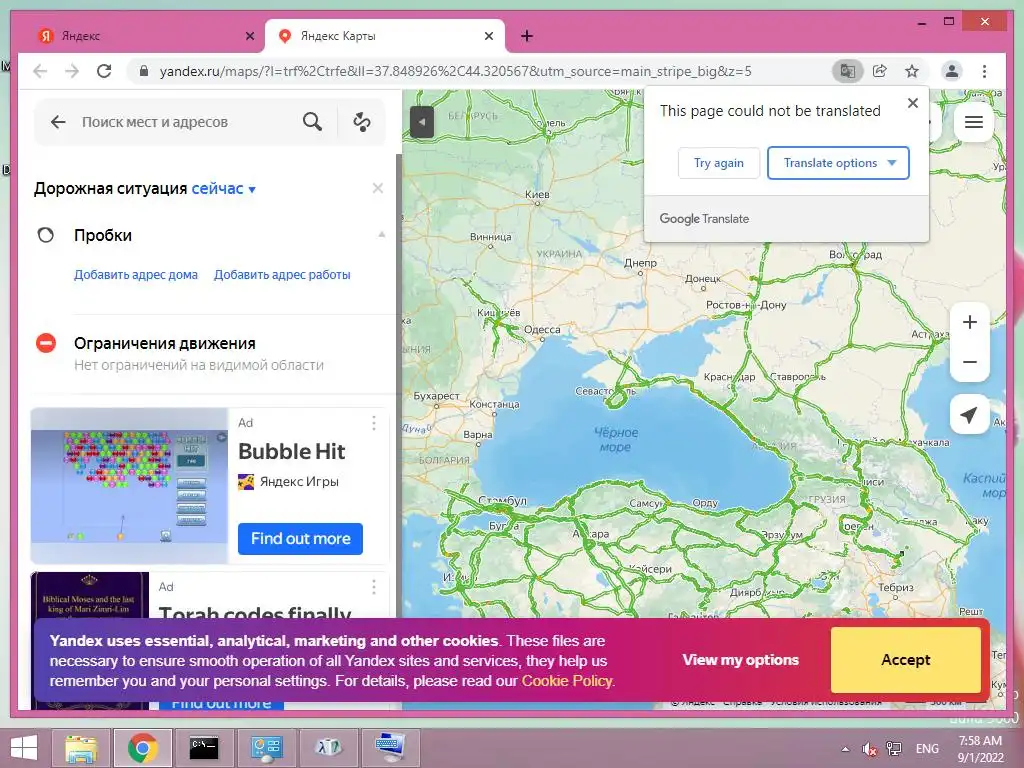Click the red traffic restrictions icon

[46, 343]
